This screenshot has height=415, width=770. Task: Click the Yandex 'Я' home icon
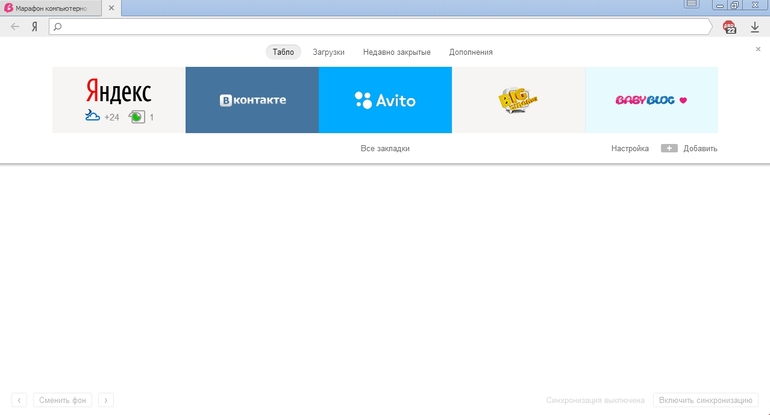(35, 27)
